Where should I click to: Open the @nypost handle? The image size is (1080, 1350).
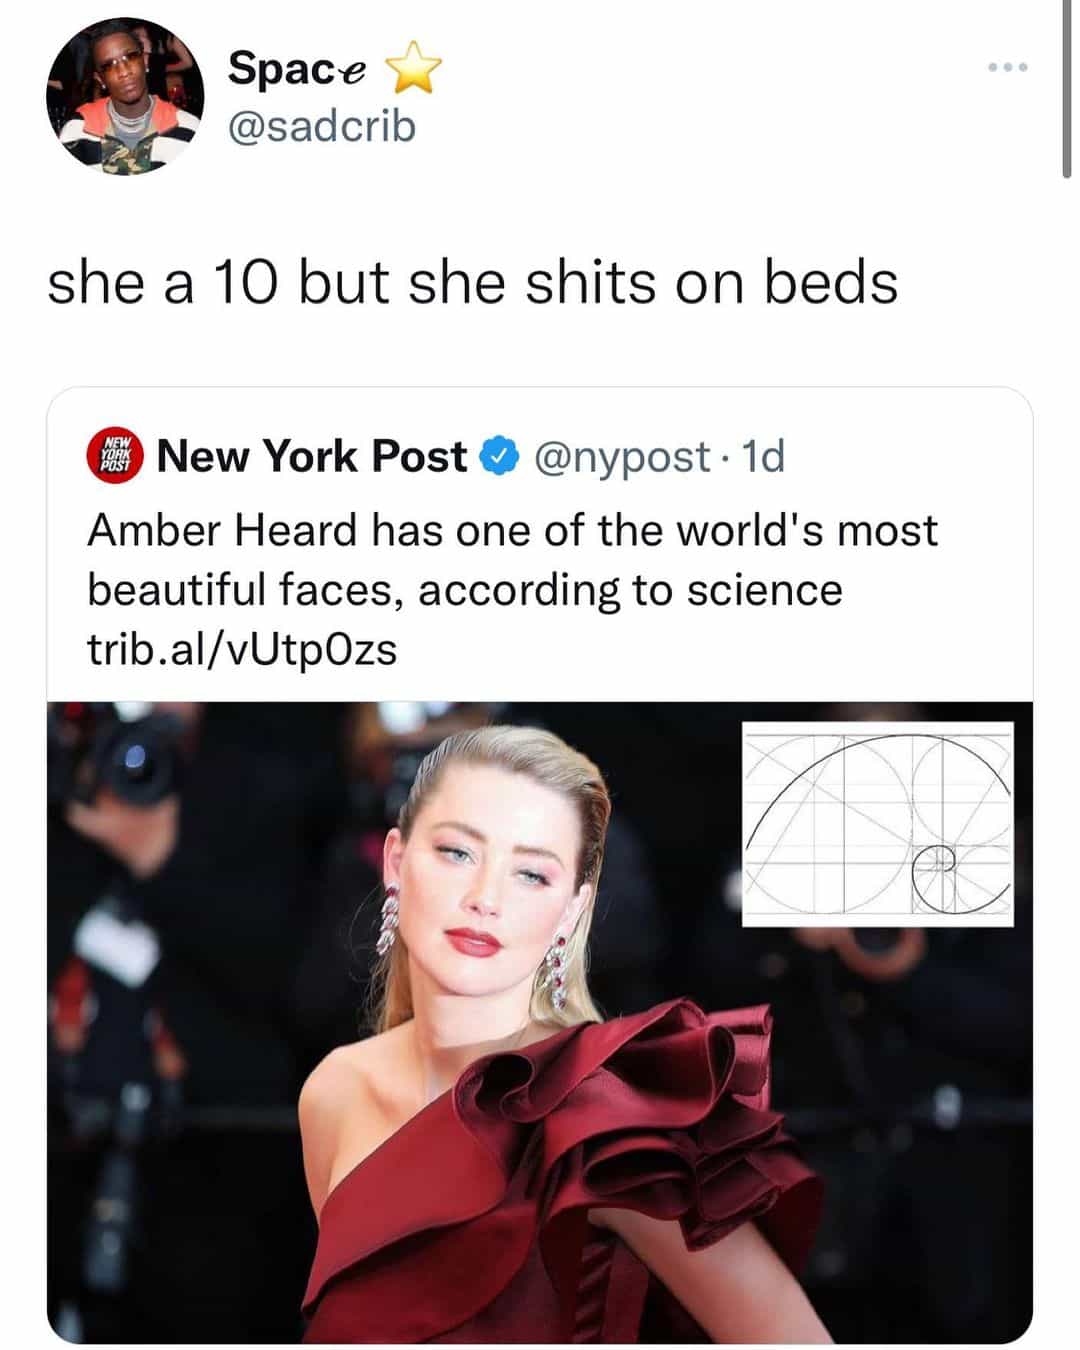click(x=623, y=457)
